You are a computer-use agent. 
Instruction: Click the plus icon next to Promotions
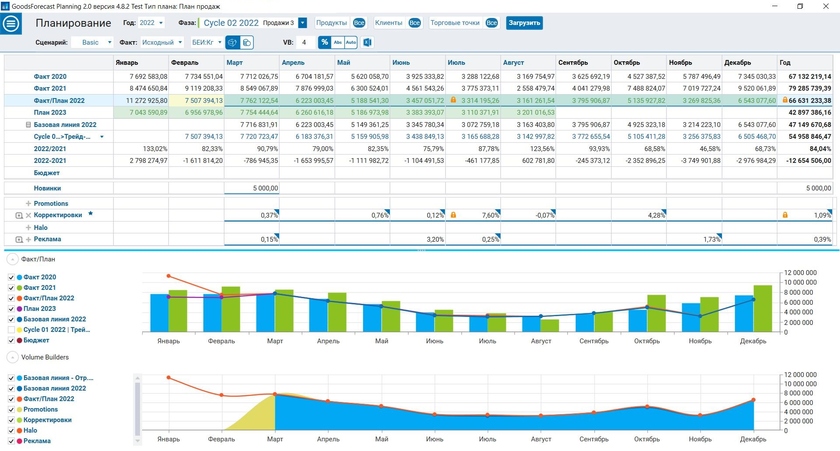pyautogui.click(x=29, y=203)
